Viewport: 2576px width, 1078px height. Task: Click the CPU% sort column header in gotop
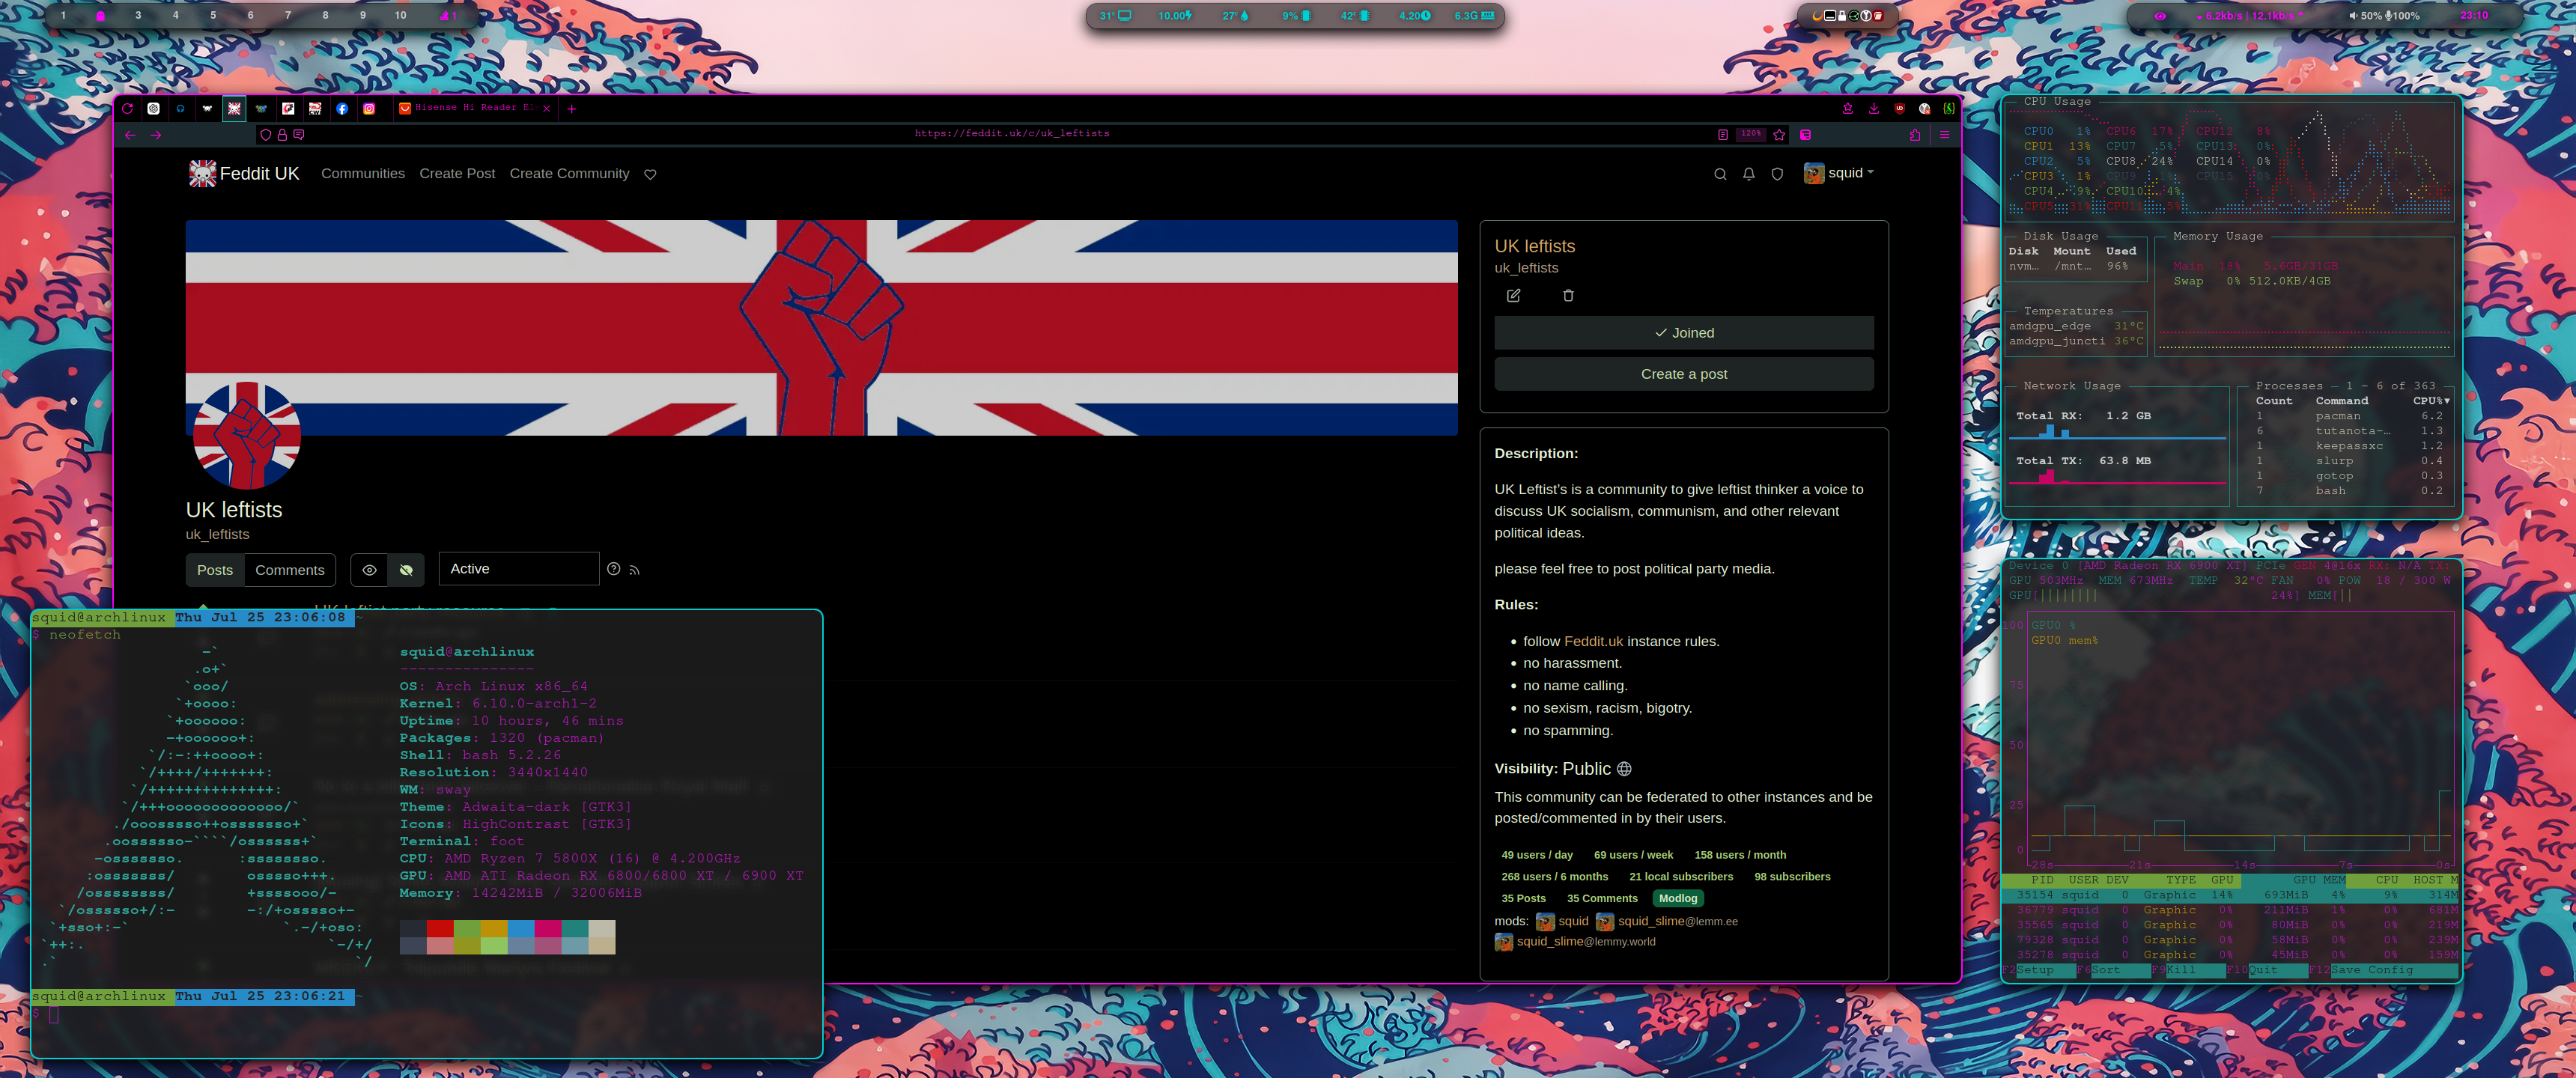pyautogui.click(x=2431, y=401)
